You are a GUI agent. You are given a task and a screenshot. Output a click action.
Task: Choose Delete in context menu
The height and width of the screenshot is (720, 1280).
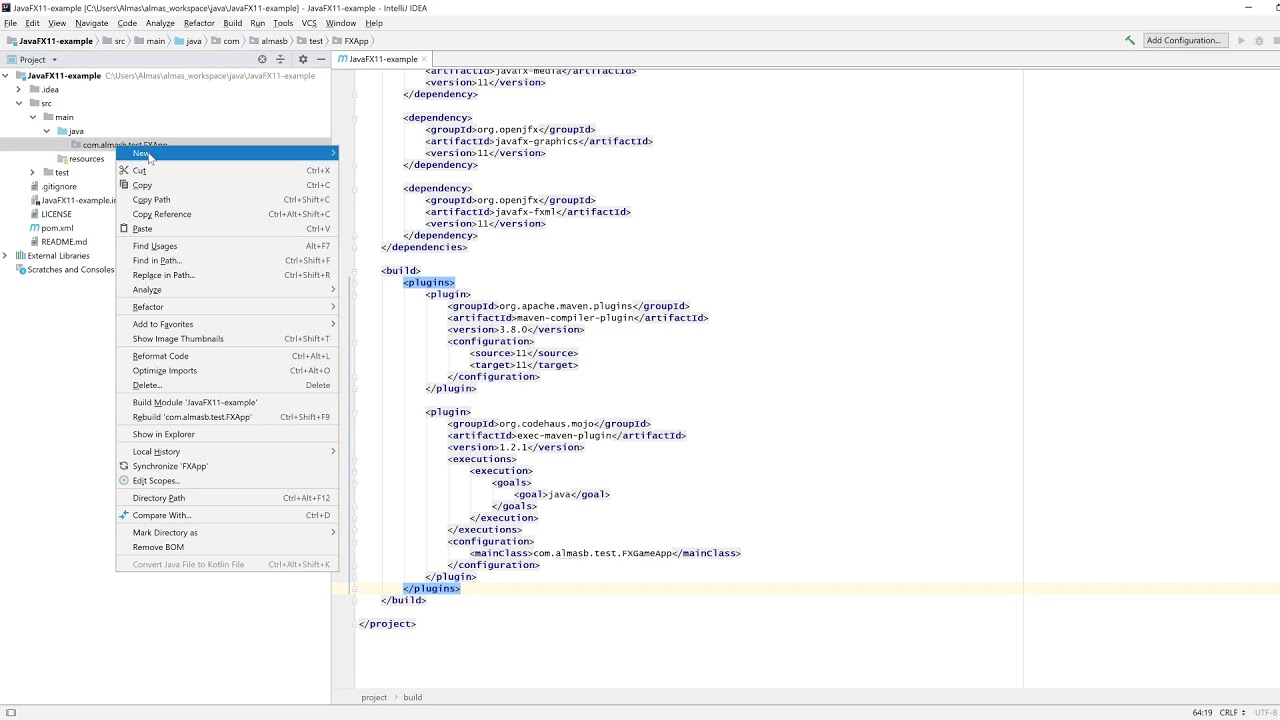227,385
